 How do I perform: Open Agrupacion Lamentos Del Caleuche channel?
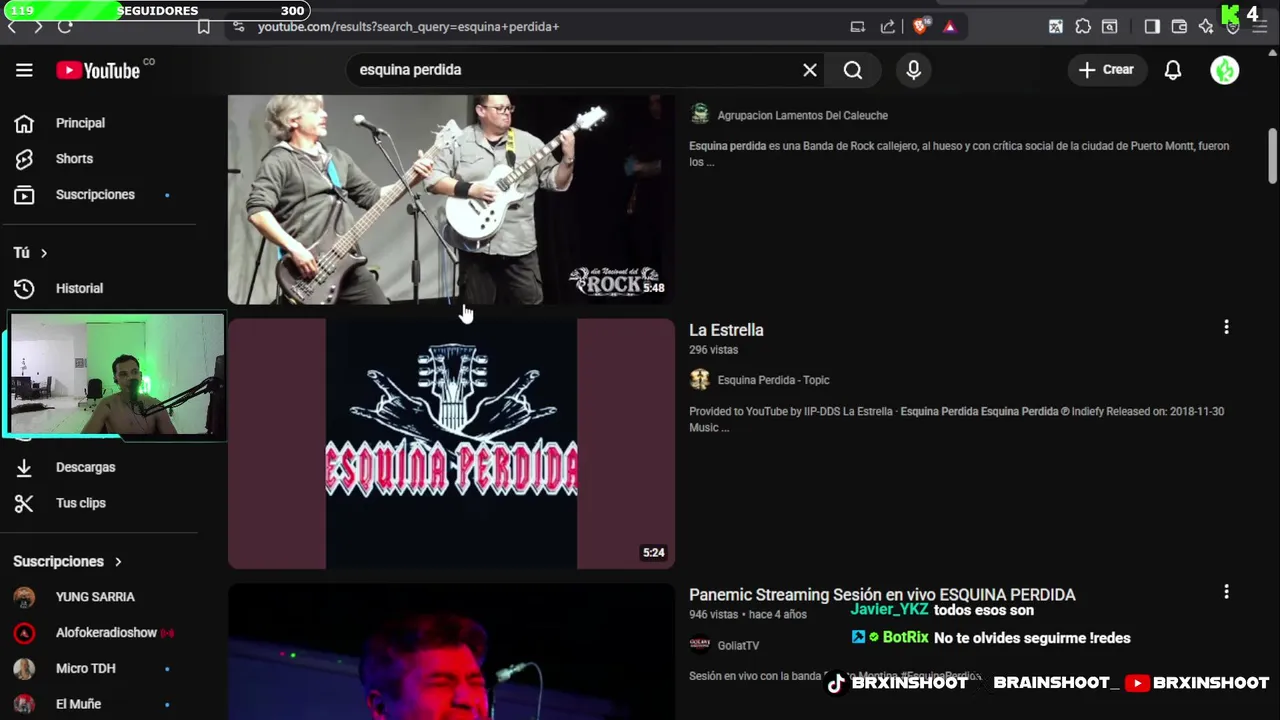(x=802, y=115)
